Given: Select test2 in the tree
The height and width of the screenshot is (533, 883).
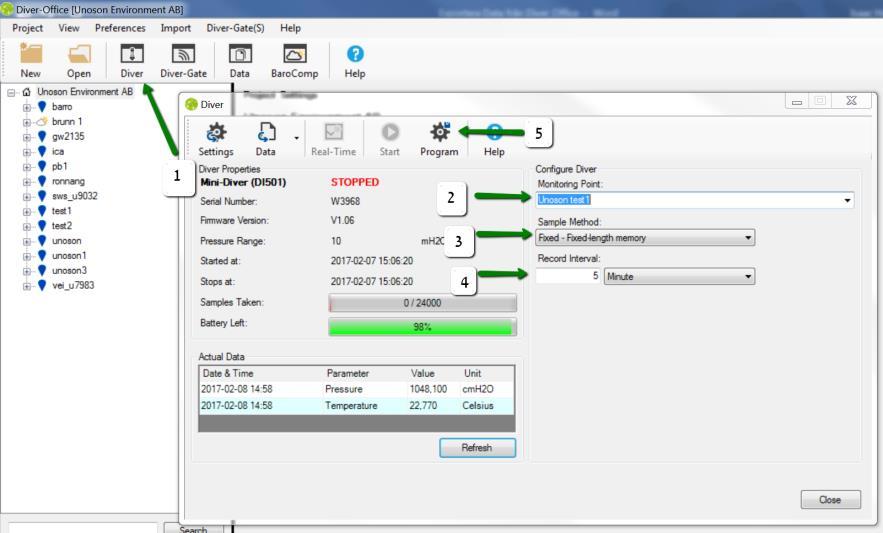Looking at the screenshot, I should [62, 226].
